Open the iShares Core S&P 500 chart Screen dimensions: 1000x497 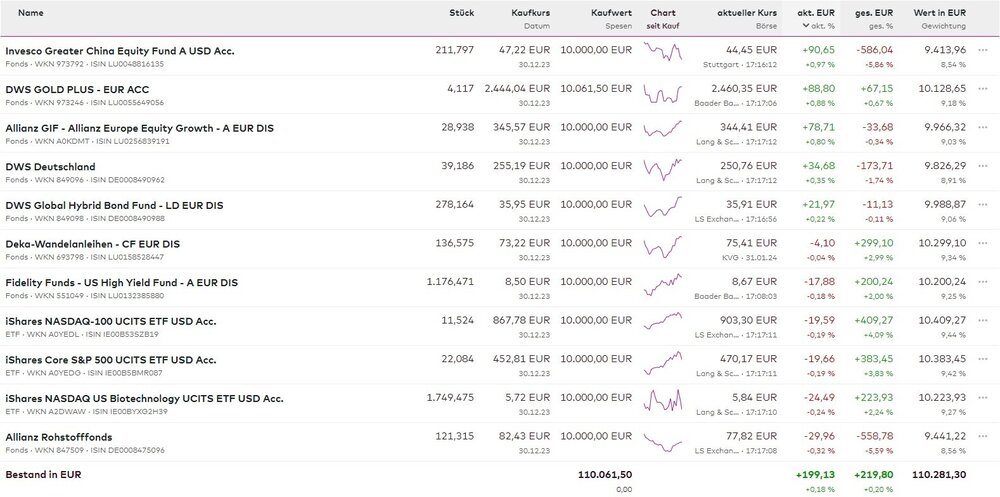click(663, 365)
